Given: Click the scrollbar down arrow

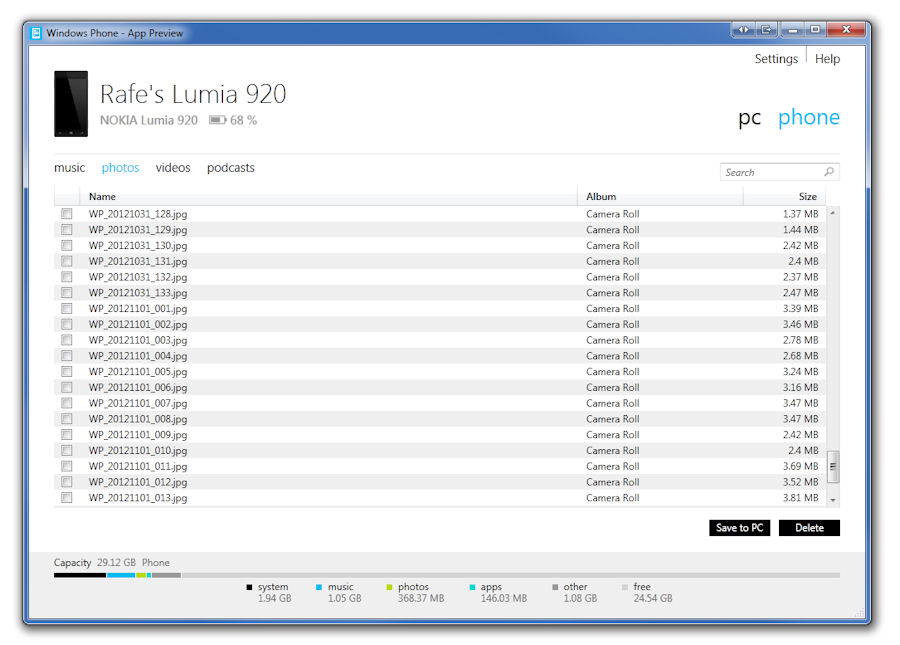Looking at the screenshot, I should 833,500.
